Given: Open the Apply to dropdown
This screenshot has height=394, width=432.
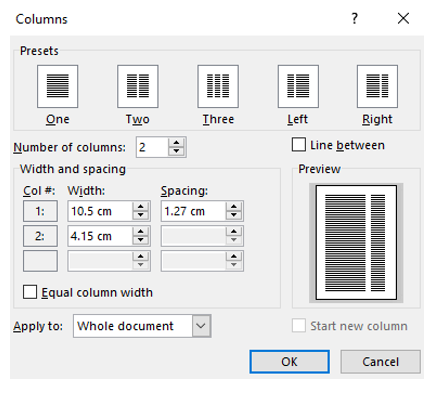Looking at the screenshot, I should click(x=201, y=326).
